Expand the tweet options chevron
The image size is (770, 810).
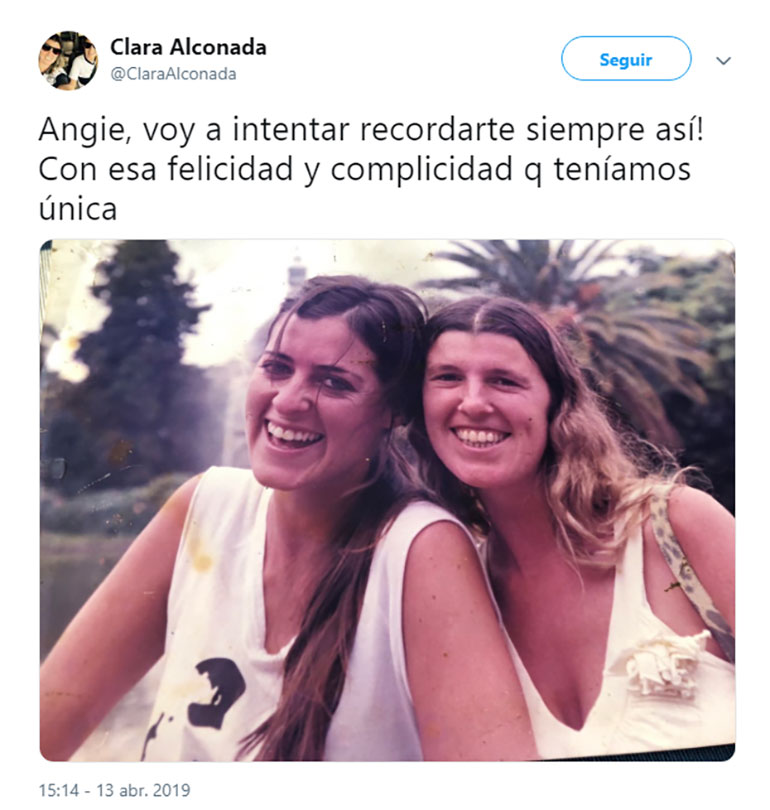point(723,61)
